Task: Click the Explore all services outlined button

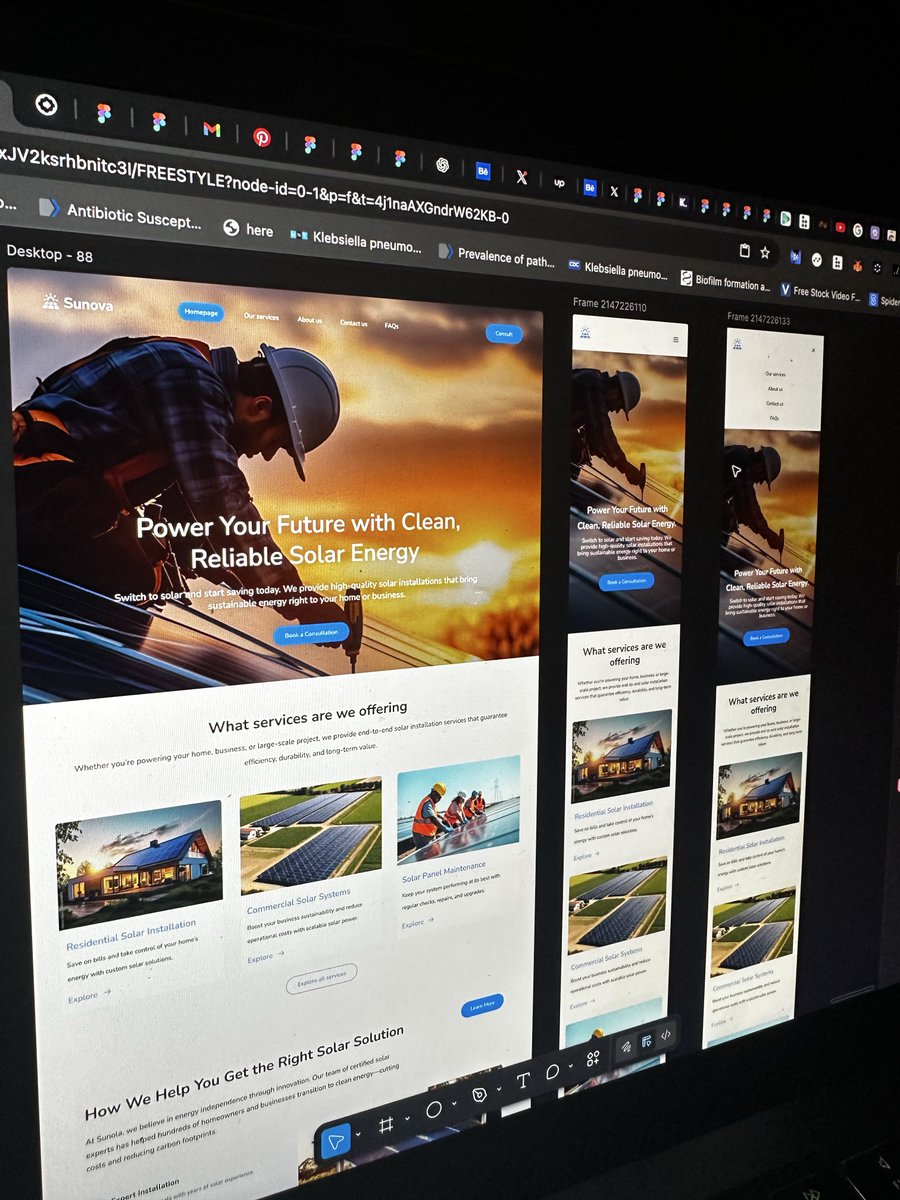Action: [x=321, y=978]
